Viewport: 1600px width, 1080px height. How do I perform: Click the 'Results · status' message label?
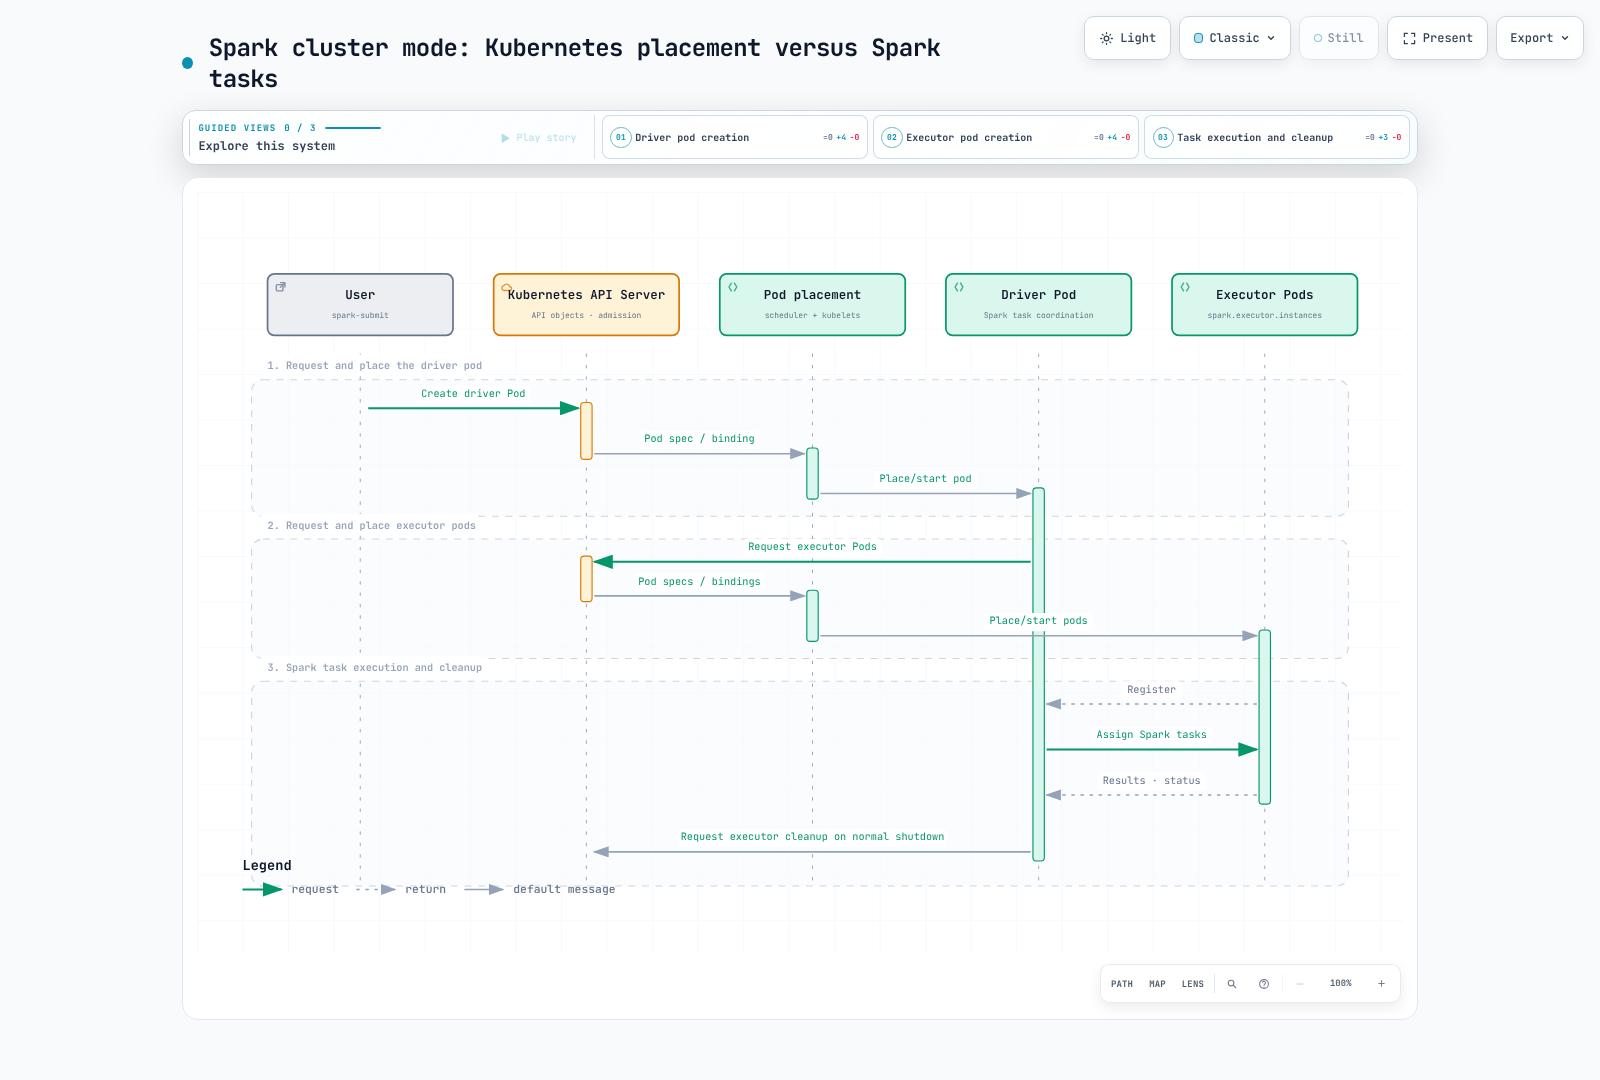[x=1151, y=781]
